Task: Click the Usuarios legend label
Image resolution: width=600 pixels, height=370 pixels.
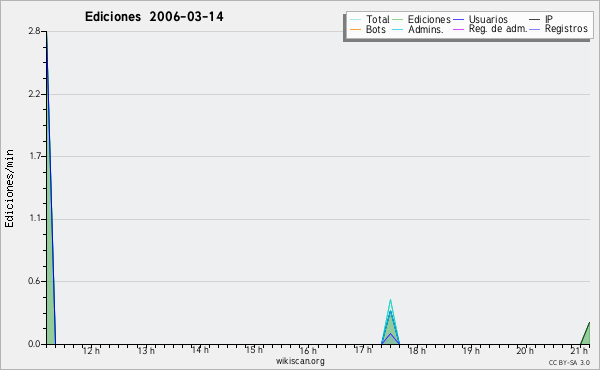Action: 488,19
